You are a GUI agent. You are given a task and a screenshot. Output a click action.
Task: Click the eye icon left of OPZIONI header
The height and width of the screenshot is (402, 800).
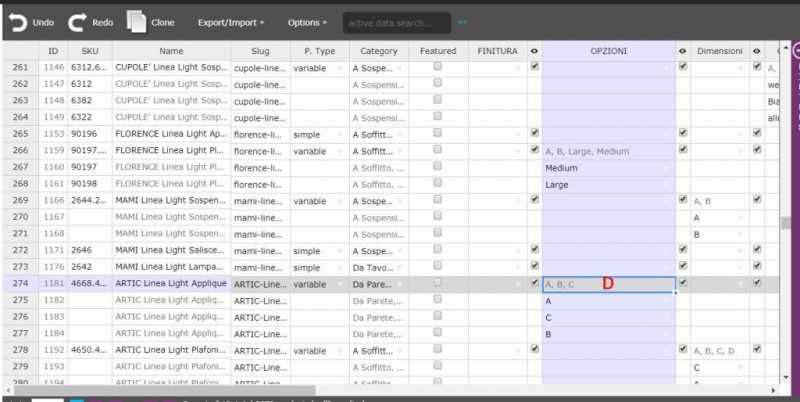tap(534, 50)
